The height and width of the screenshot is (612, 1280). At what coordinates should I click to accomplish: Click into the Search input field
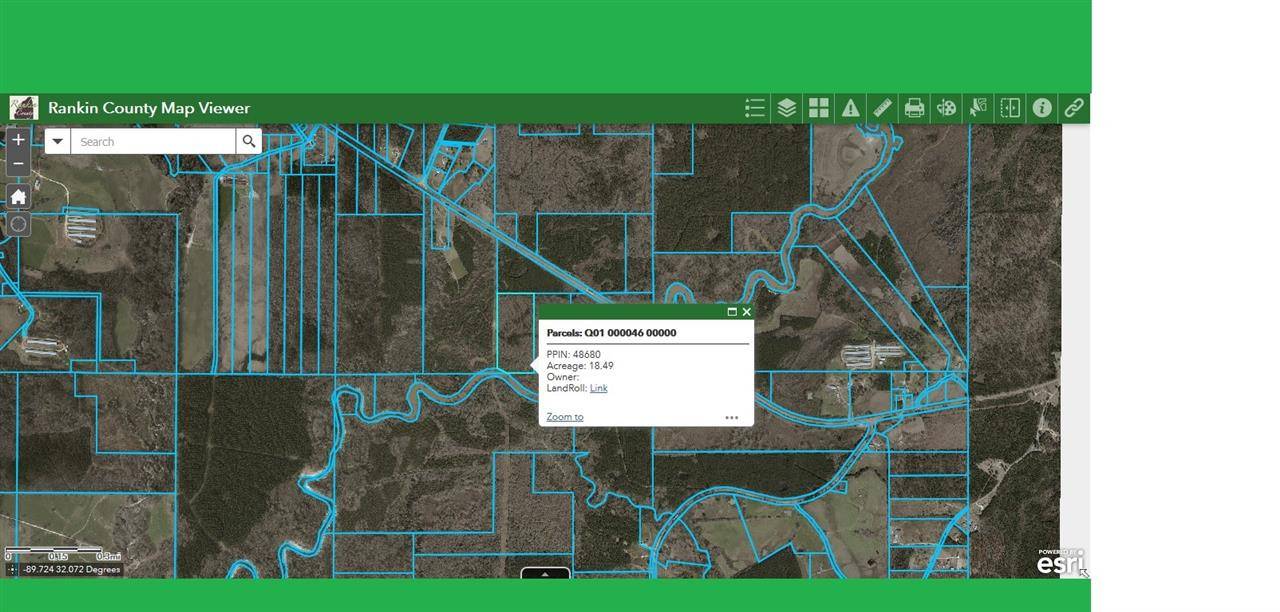(154, 141)
